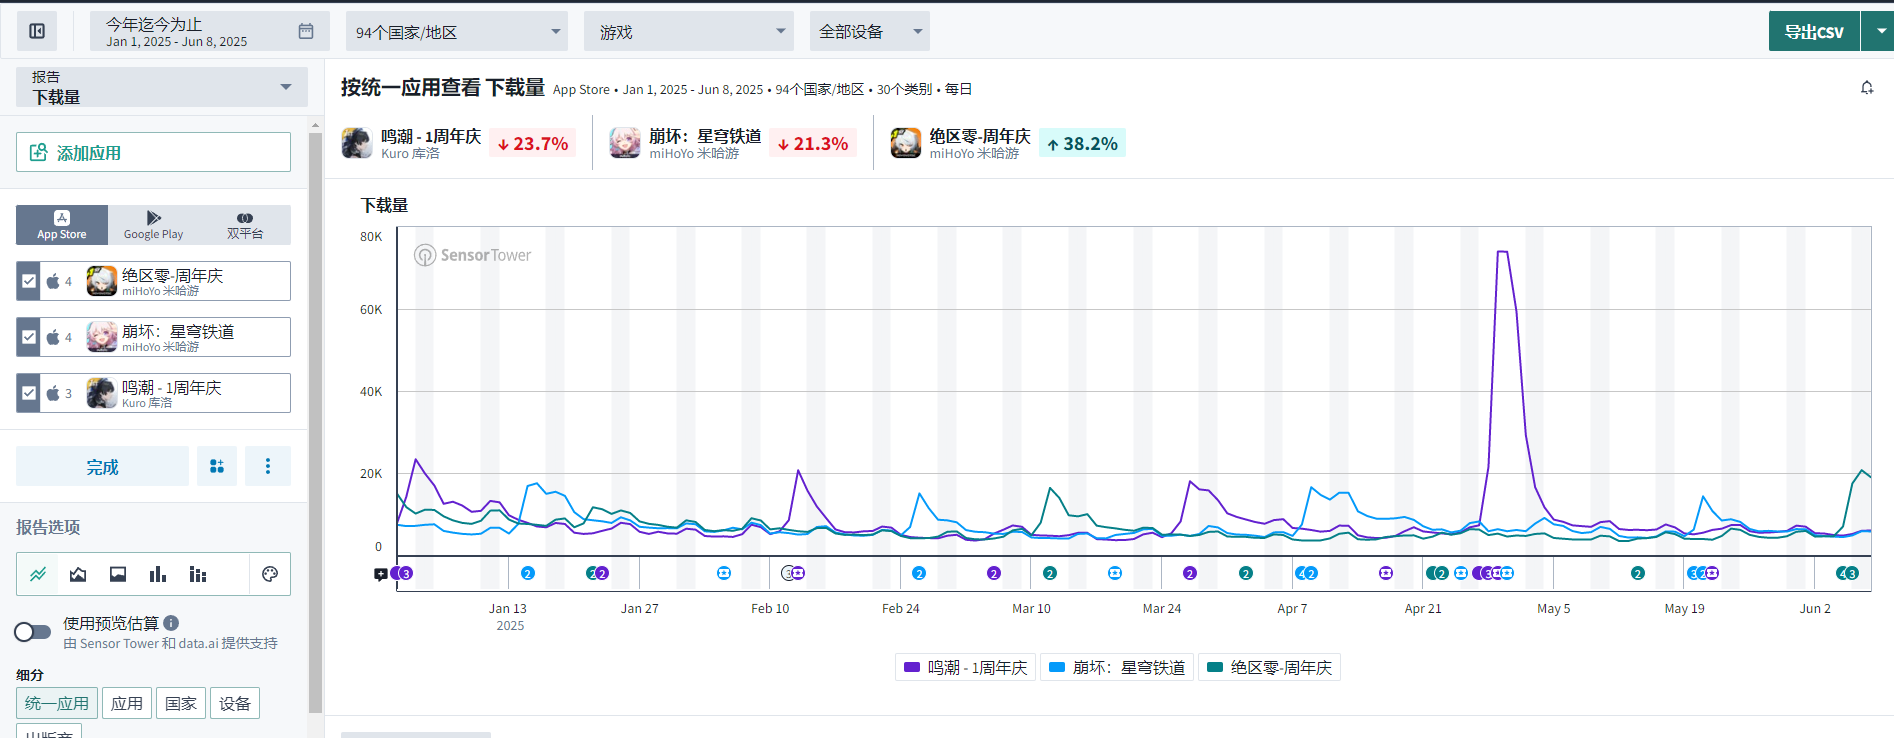Click 鸣潮 app icon in header summary

357,143
